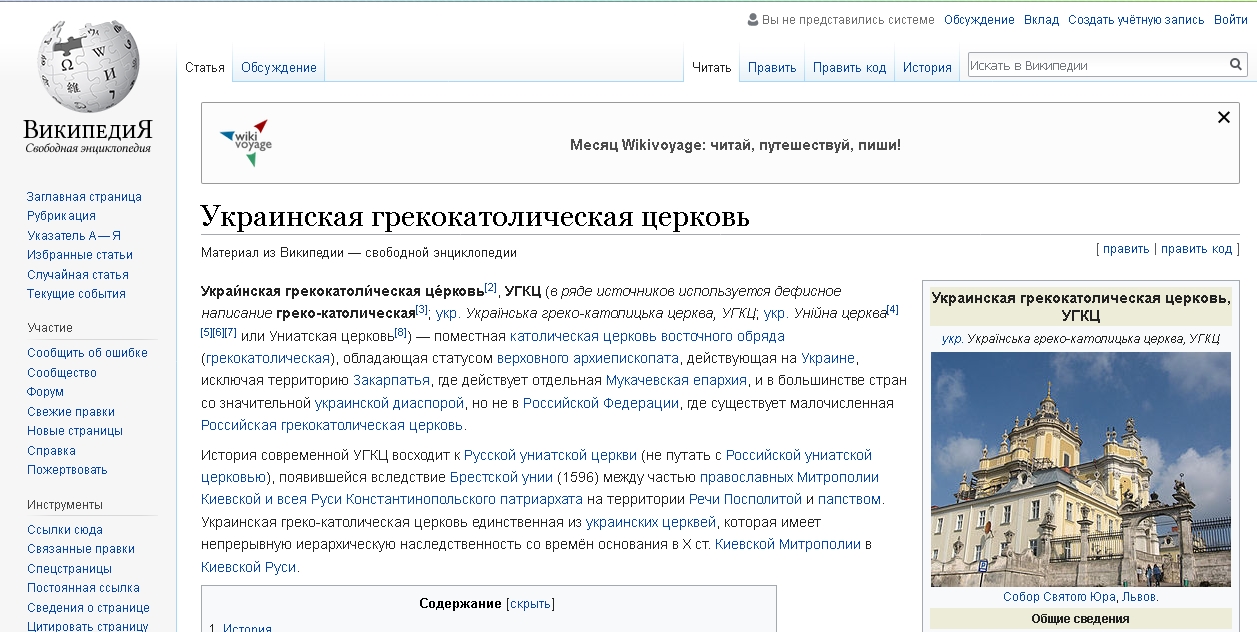The width and height of the screenshot is (1257, 632).
Task: Click 'Пожертвовать' in sidebar
Action: tap(67, 470)
